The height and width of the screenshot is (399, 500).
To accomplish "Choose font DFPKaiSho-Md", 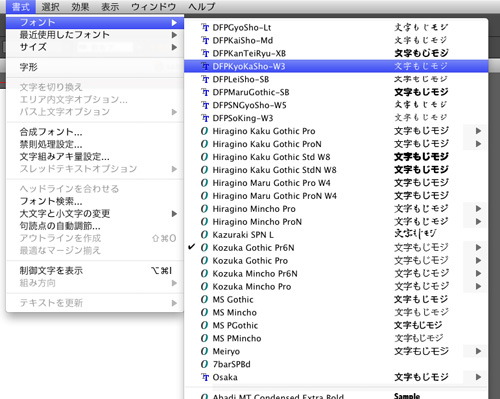I will [x=336, y=40].
